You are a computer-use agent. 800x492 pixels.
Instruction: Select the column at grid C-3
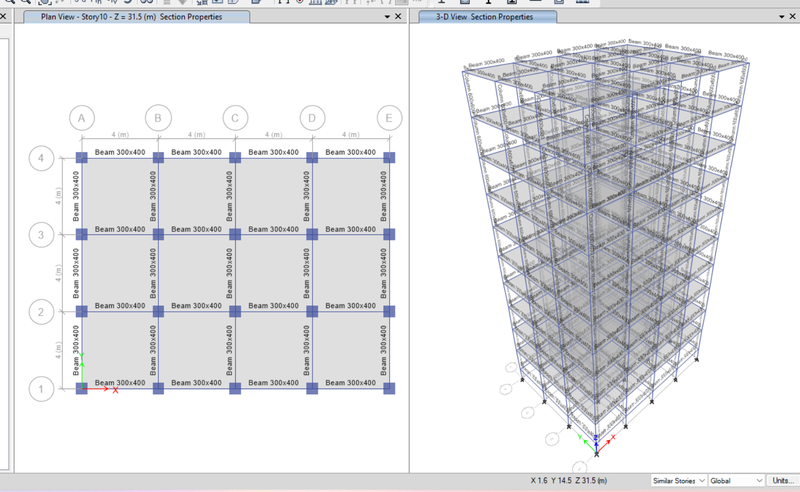click(x=235, y=234)
